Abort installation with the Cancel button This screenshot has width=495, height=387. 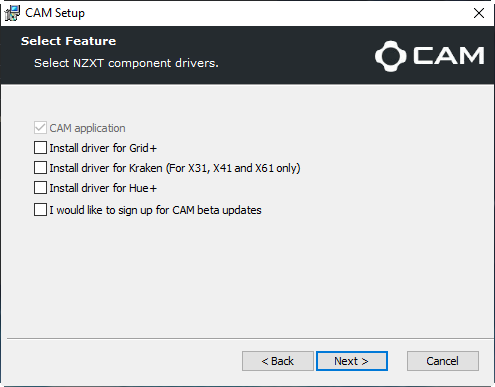[x=443, y=361]
